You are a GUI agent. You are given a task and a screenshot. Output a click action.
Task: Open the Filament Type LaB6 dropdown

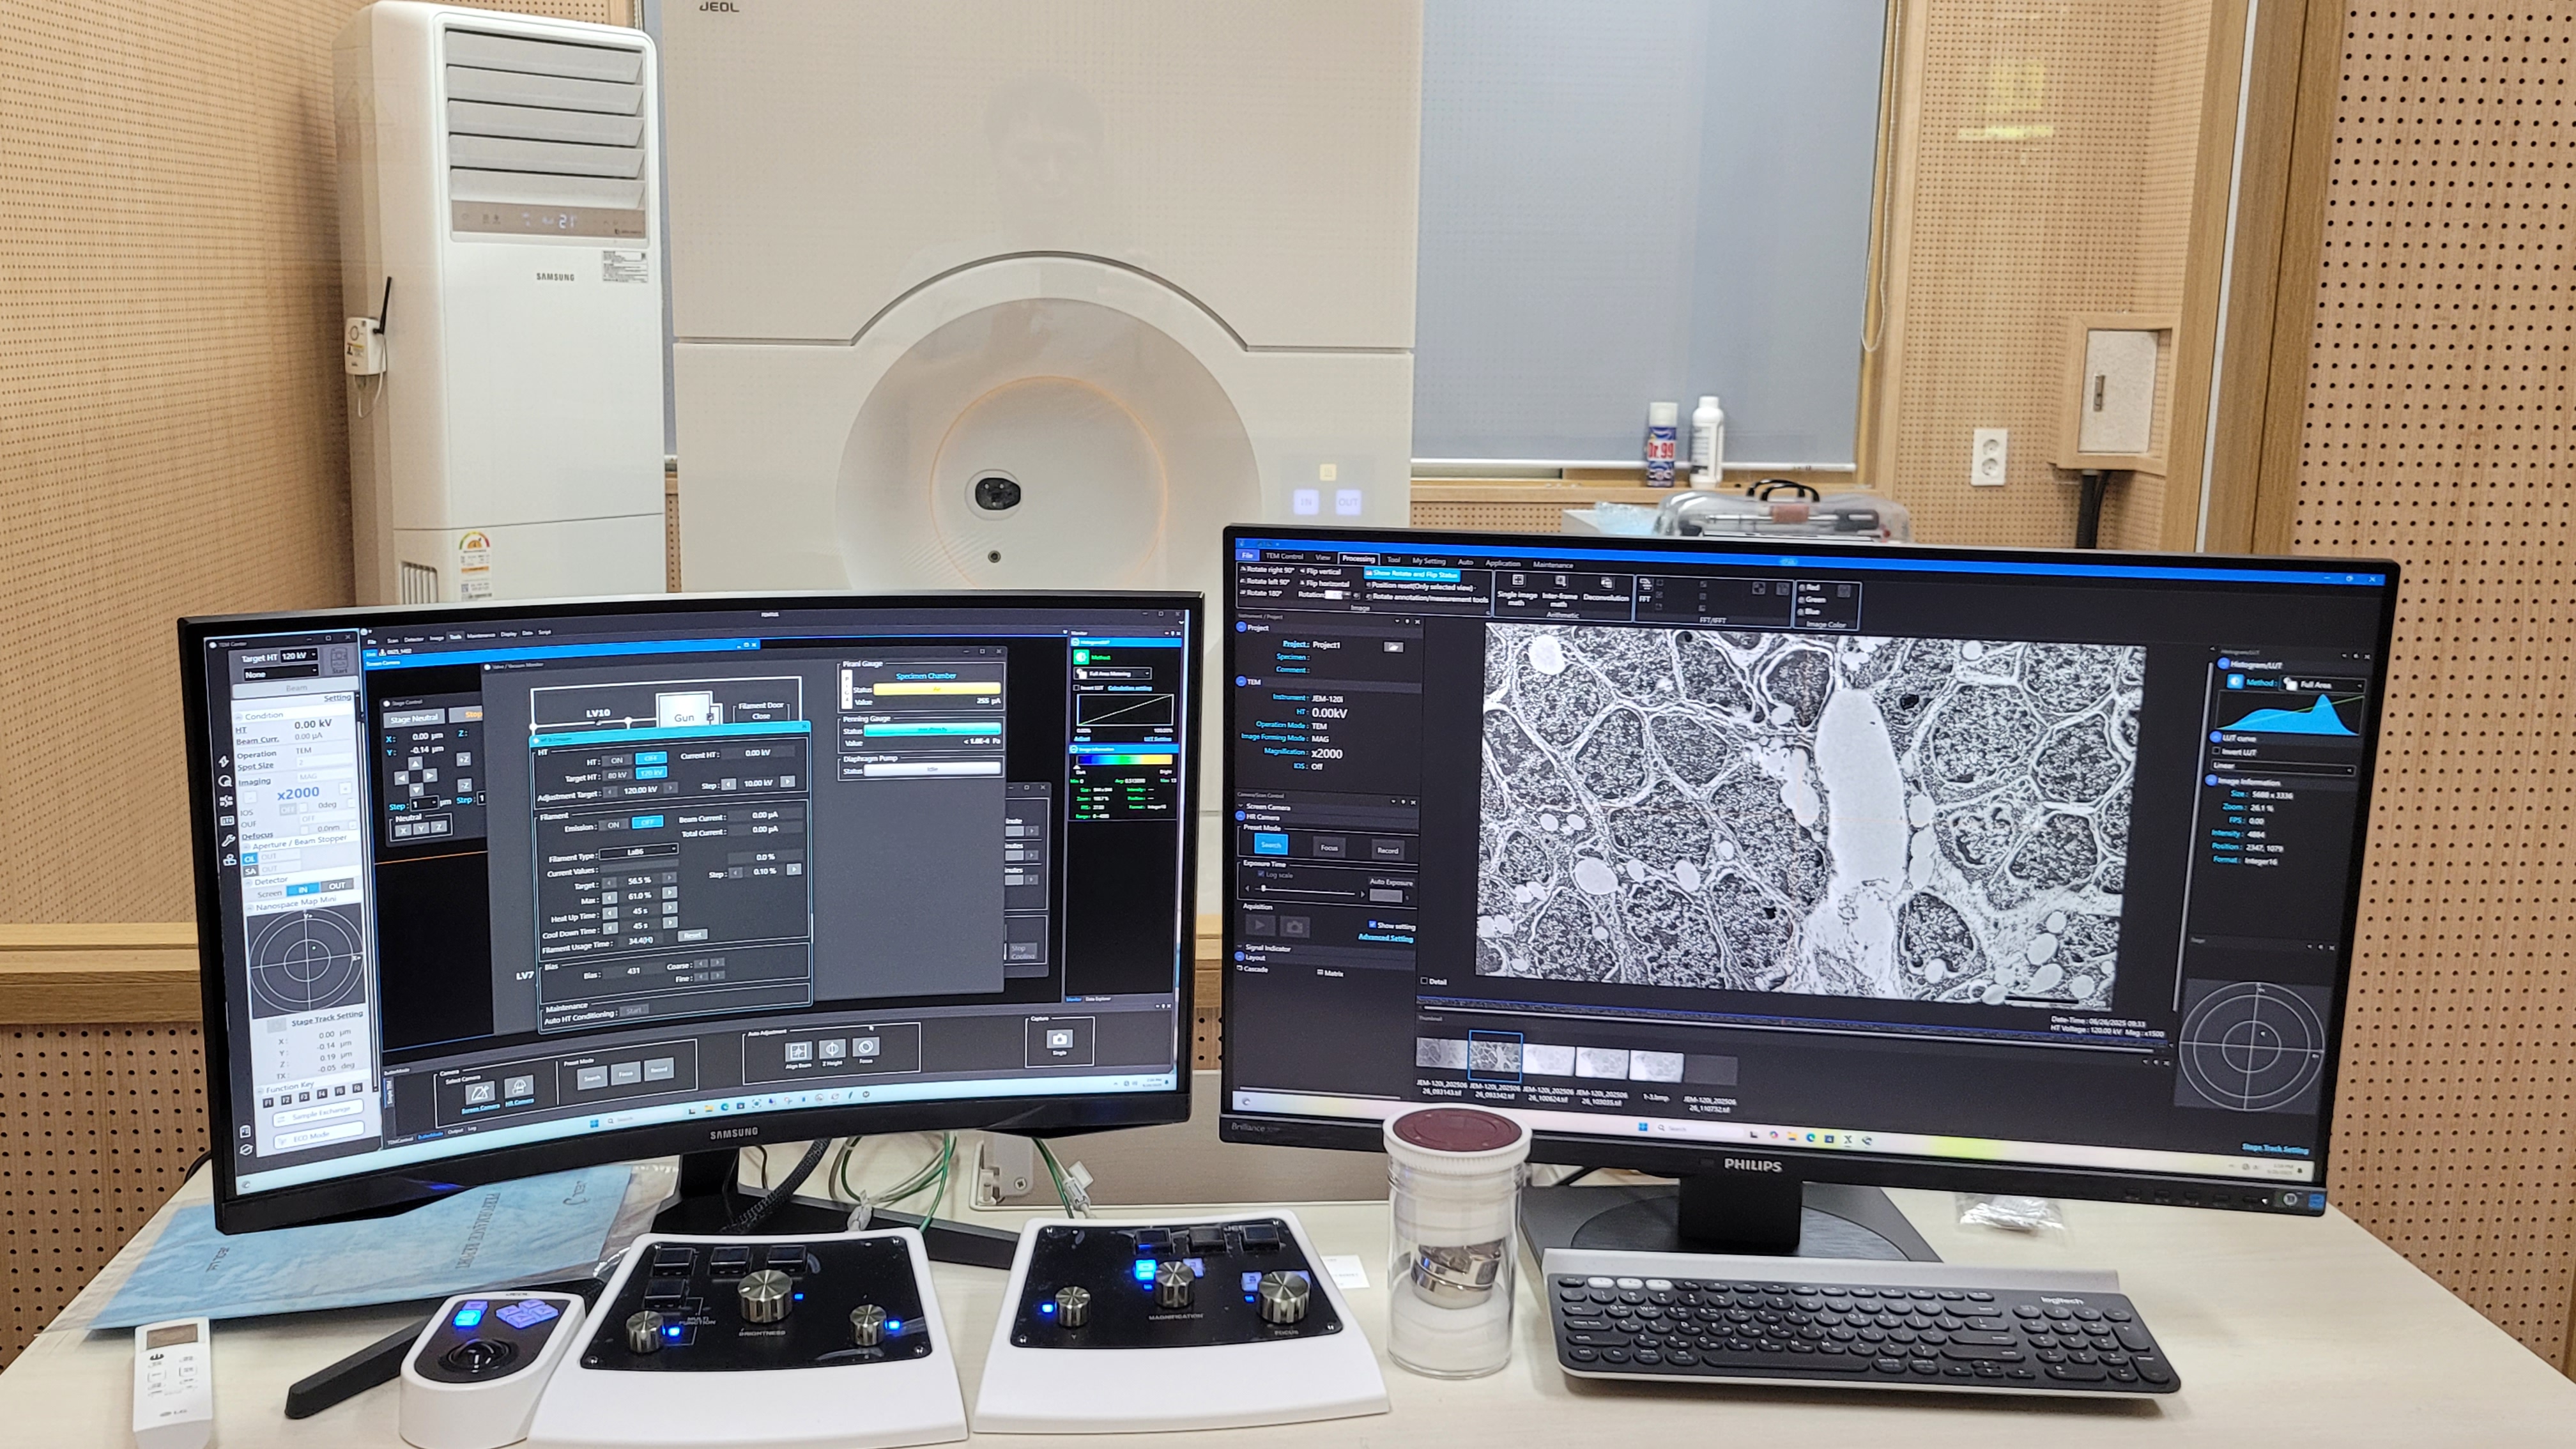tap(640, 851)
